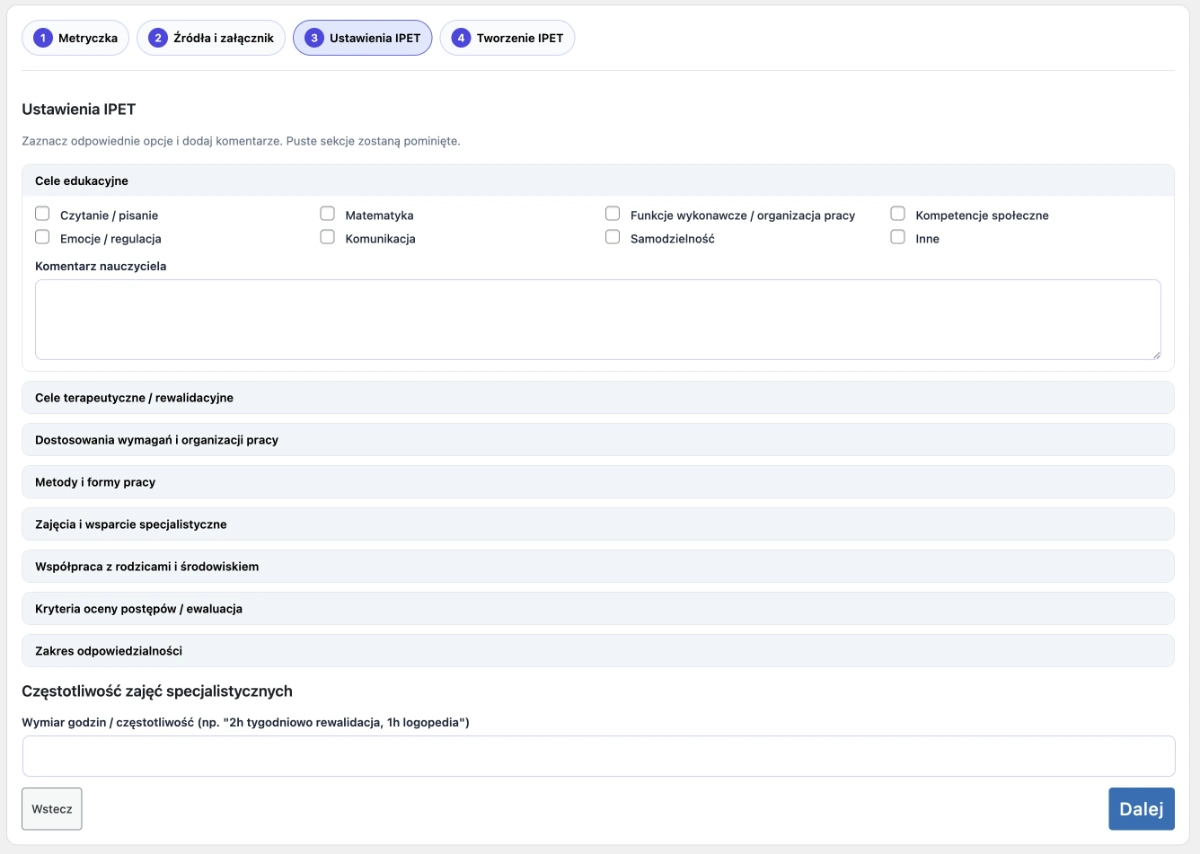Viewport: 1200px width, 854px height.
Task: Enable the Matematyka checkbox
Action: click(327, 214)
